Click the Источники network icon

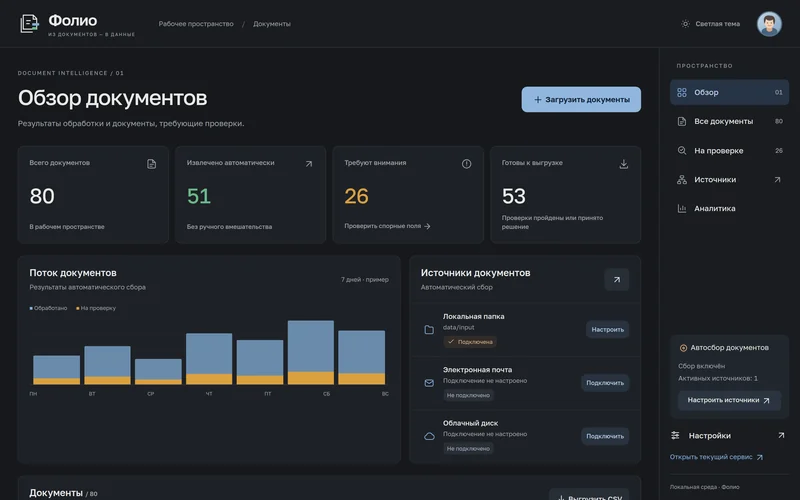pos(682,180)
